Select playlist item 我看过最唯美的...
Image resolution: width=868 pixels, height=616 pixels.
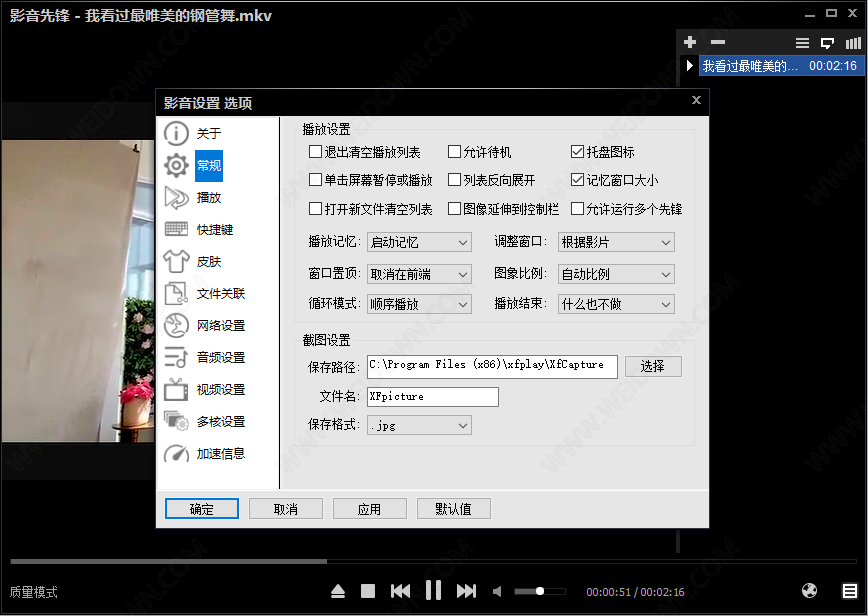(x=781, y=66)
